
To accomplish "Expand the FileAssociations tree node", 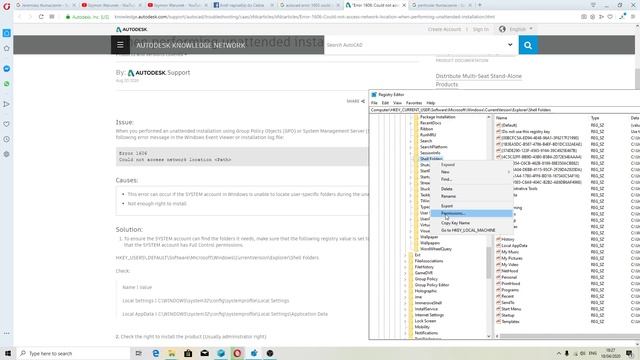I will coord(405,261).
